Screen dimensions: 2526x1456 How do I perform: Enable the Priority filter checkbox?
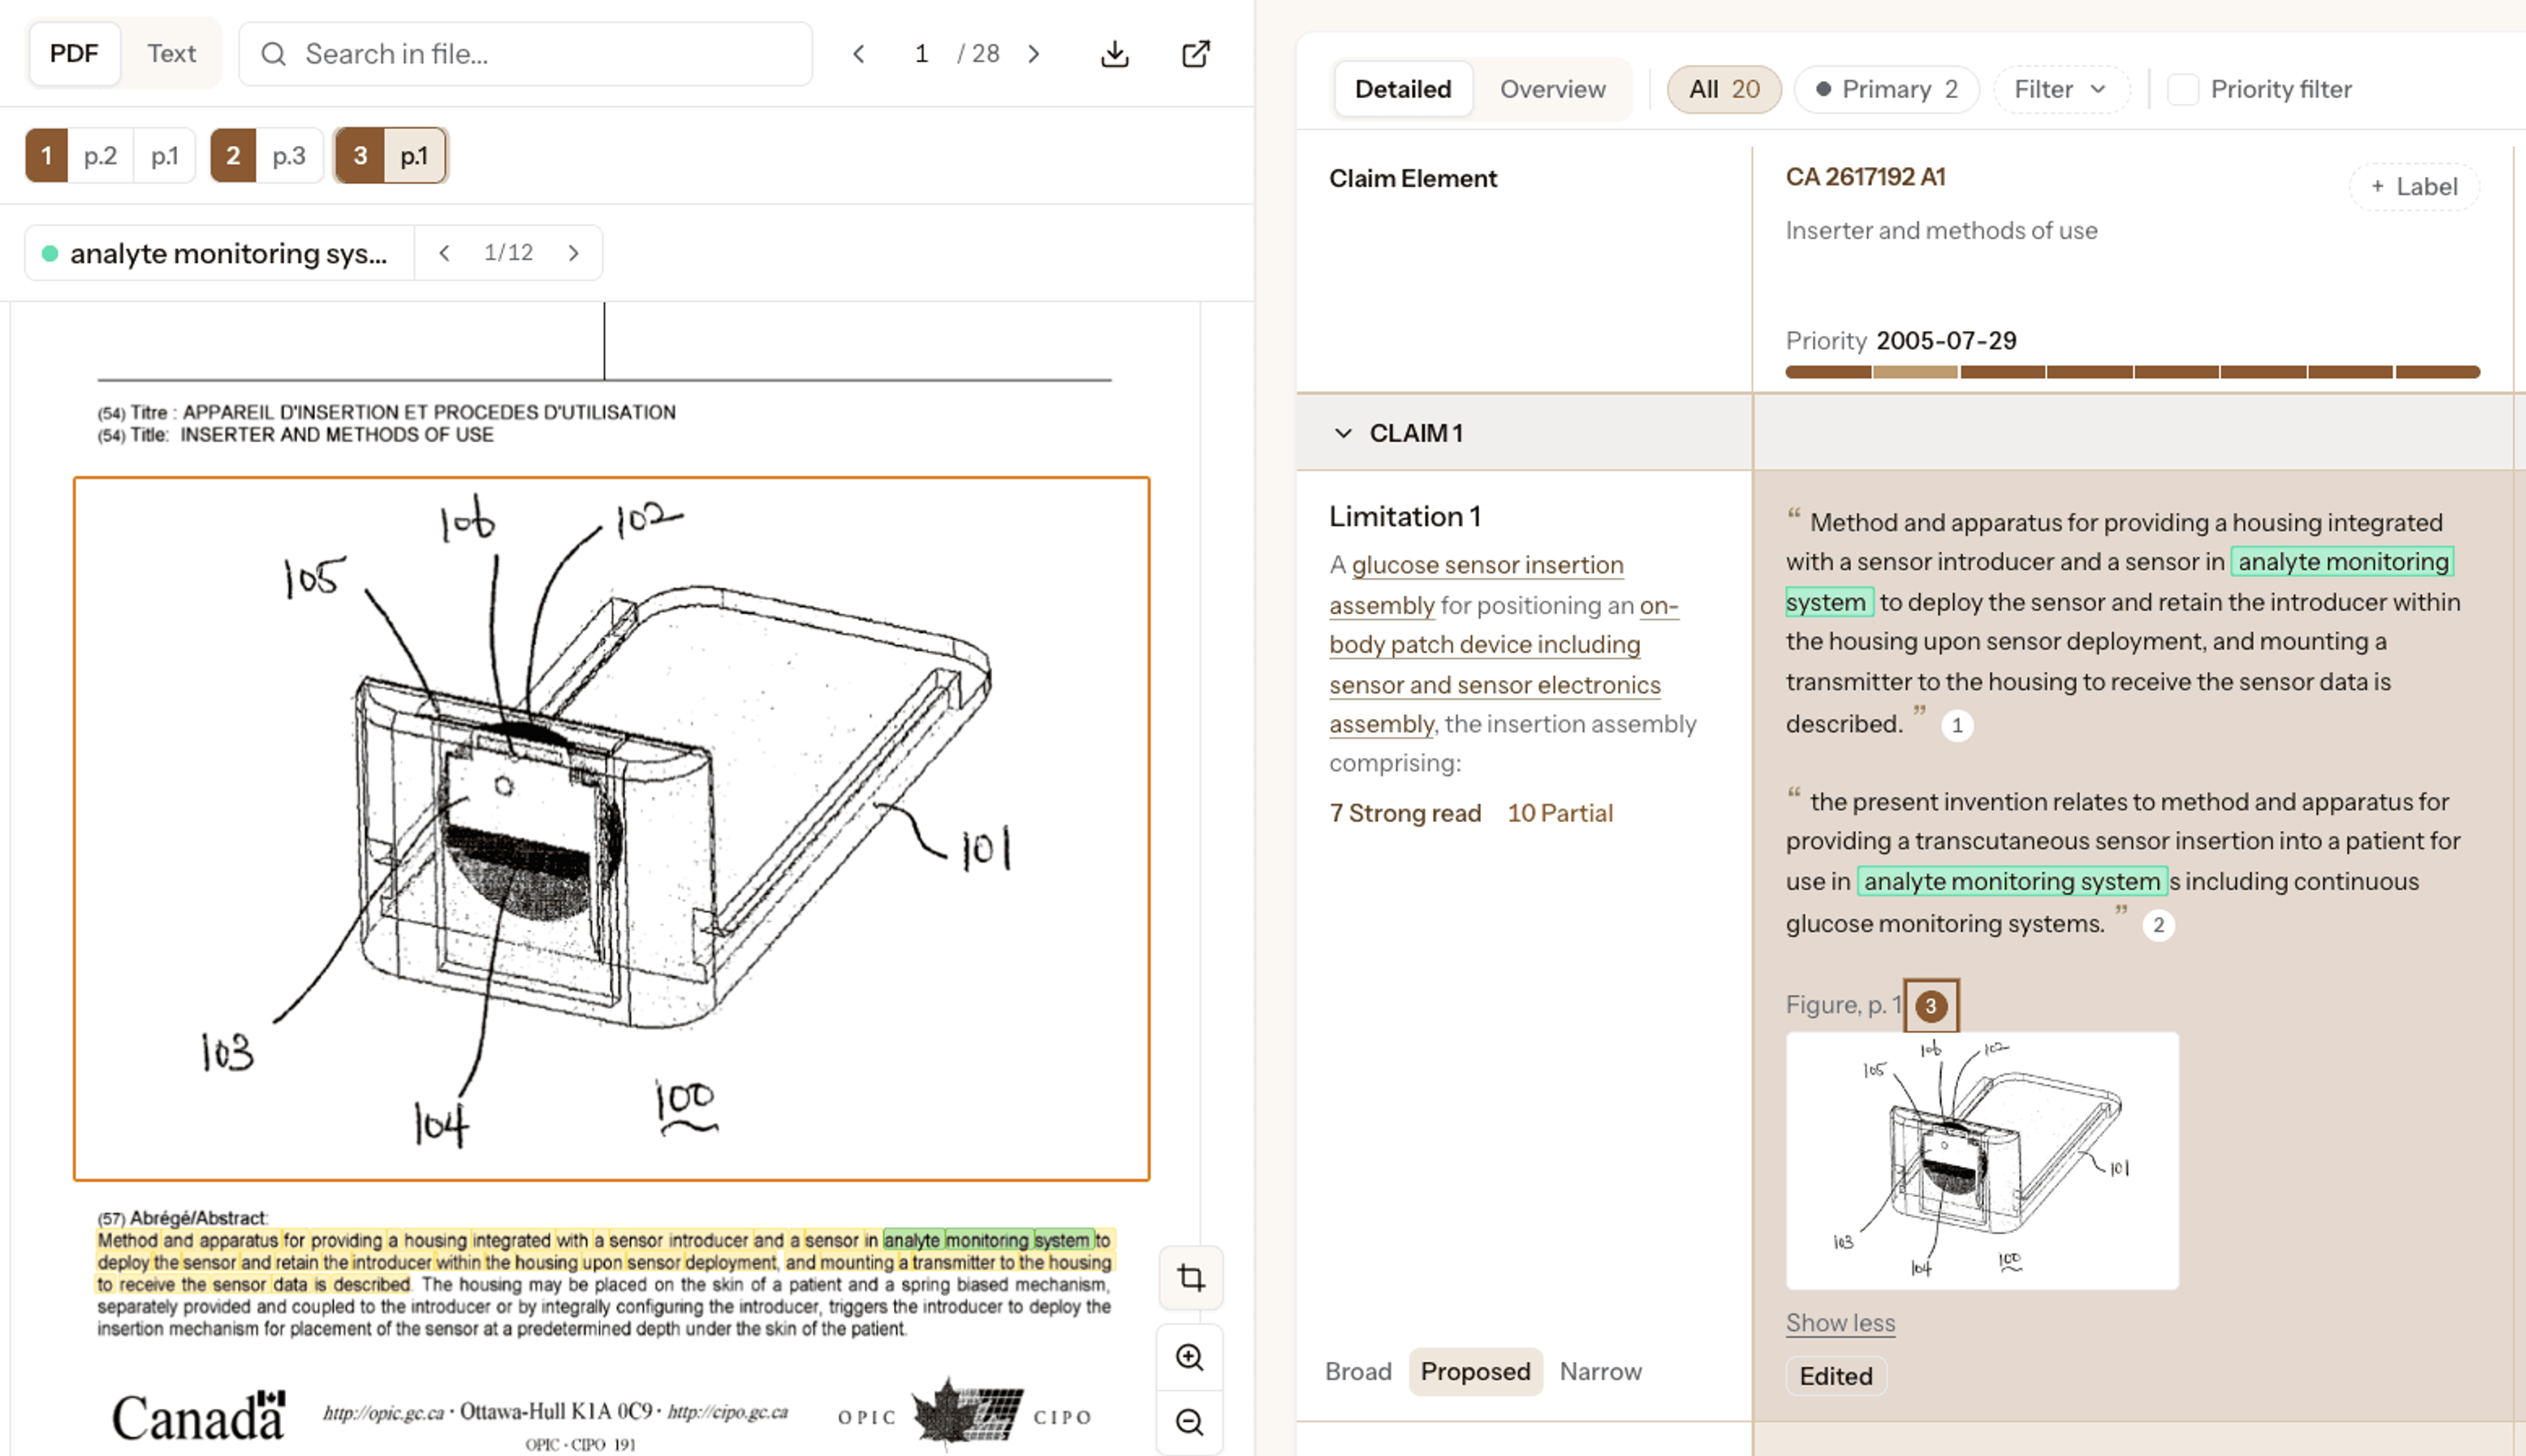2182,89
